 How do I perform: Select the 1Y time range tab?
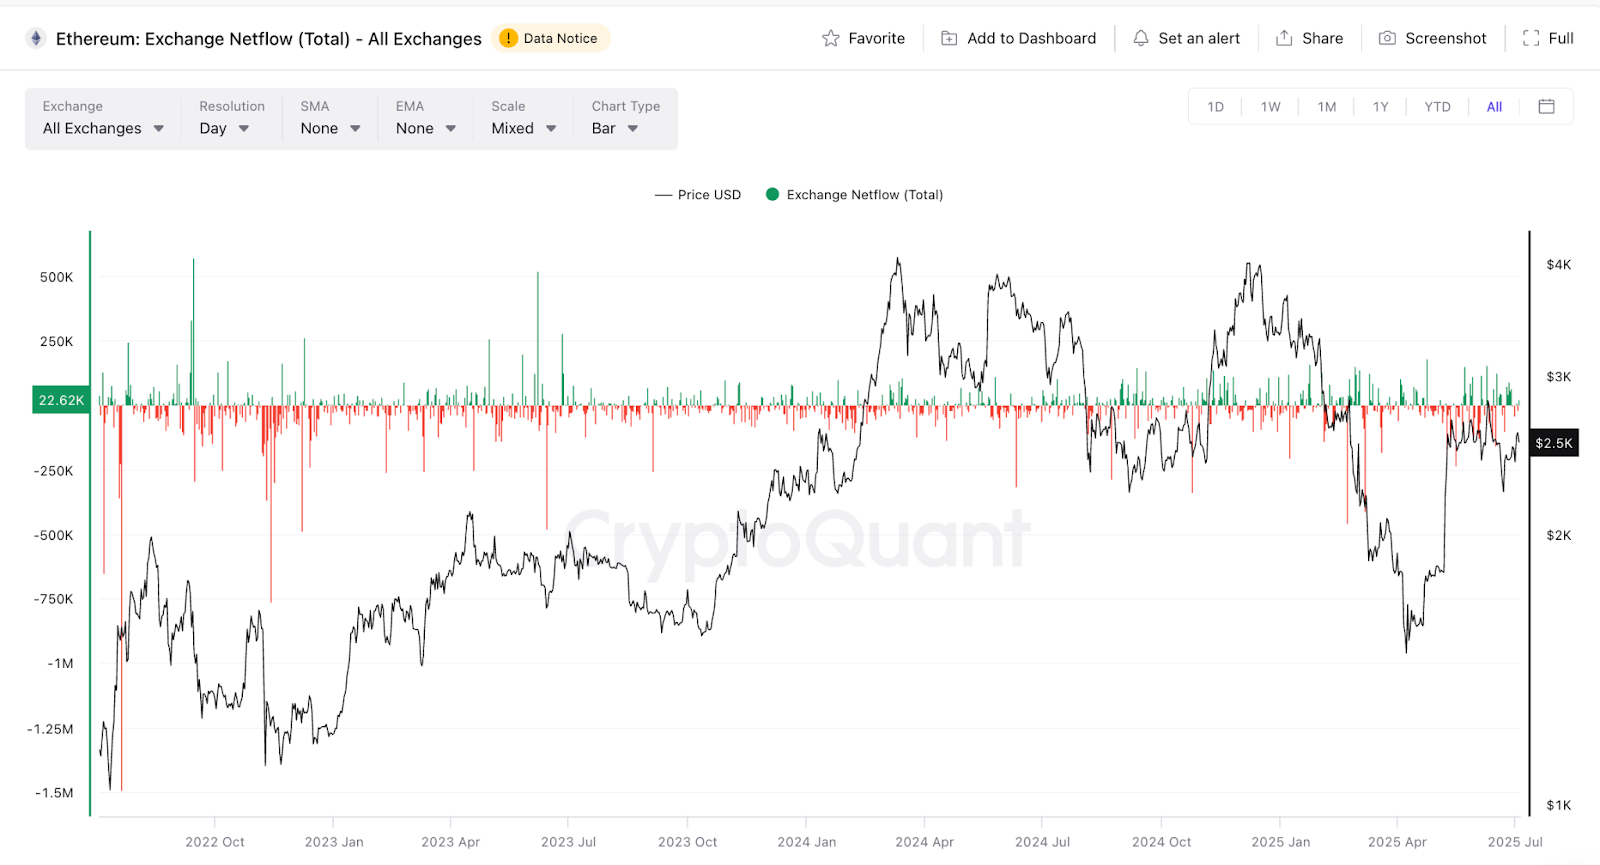point(1380,107)
